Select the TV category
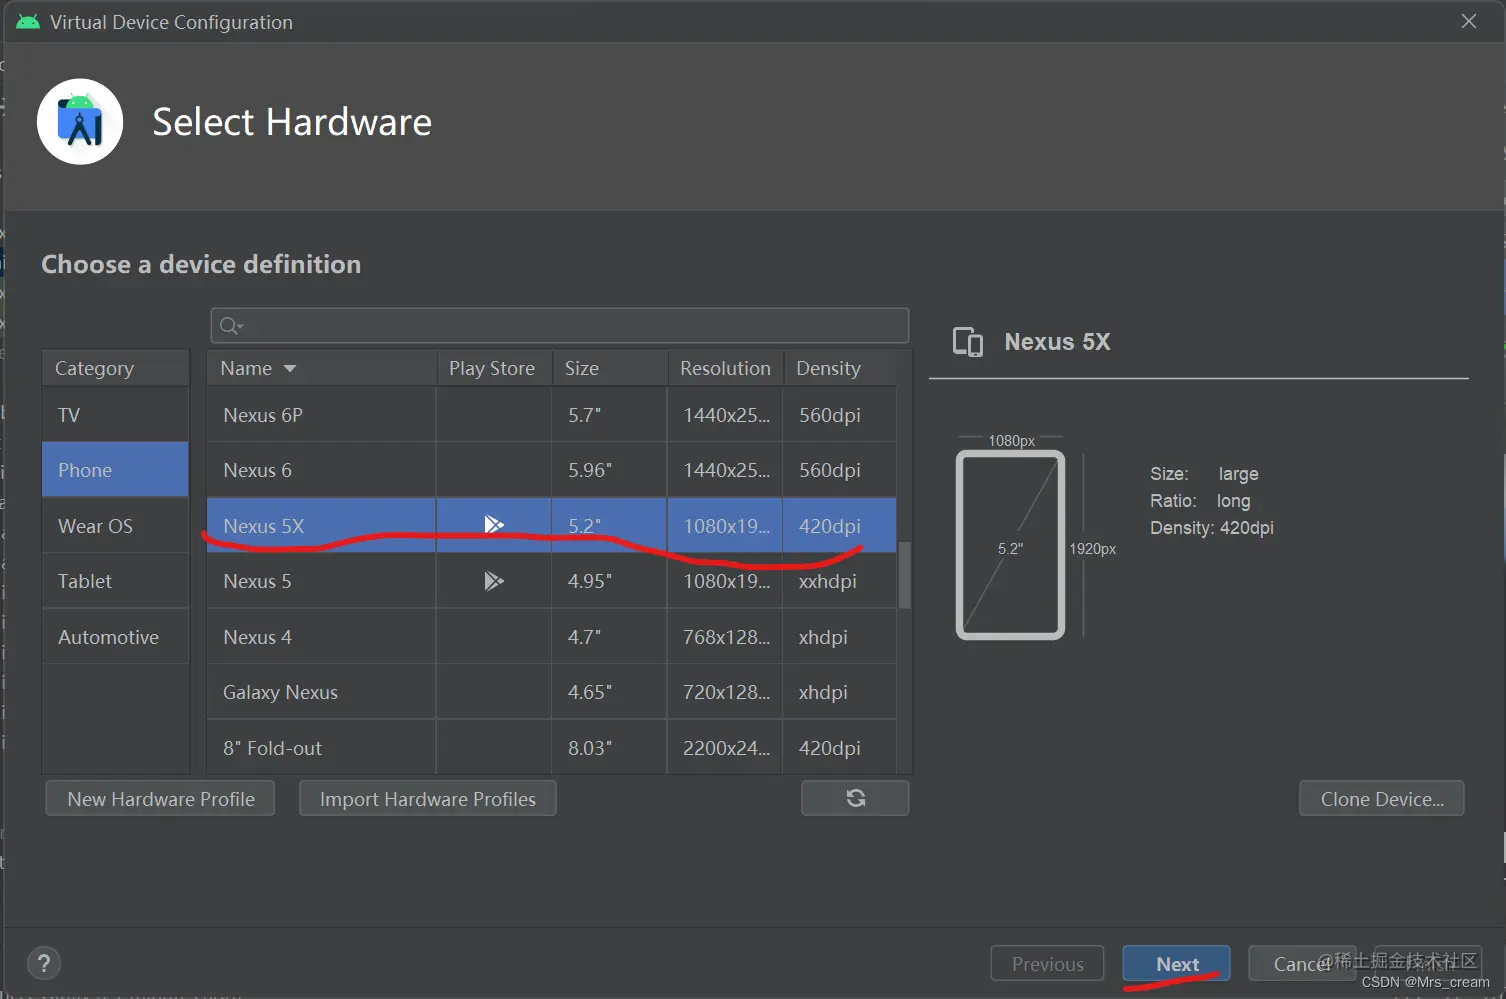1506x999 pixels. [x=115, y=415]
